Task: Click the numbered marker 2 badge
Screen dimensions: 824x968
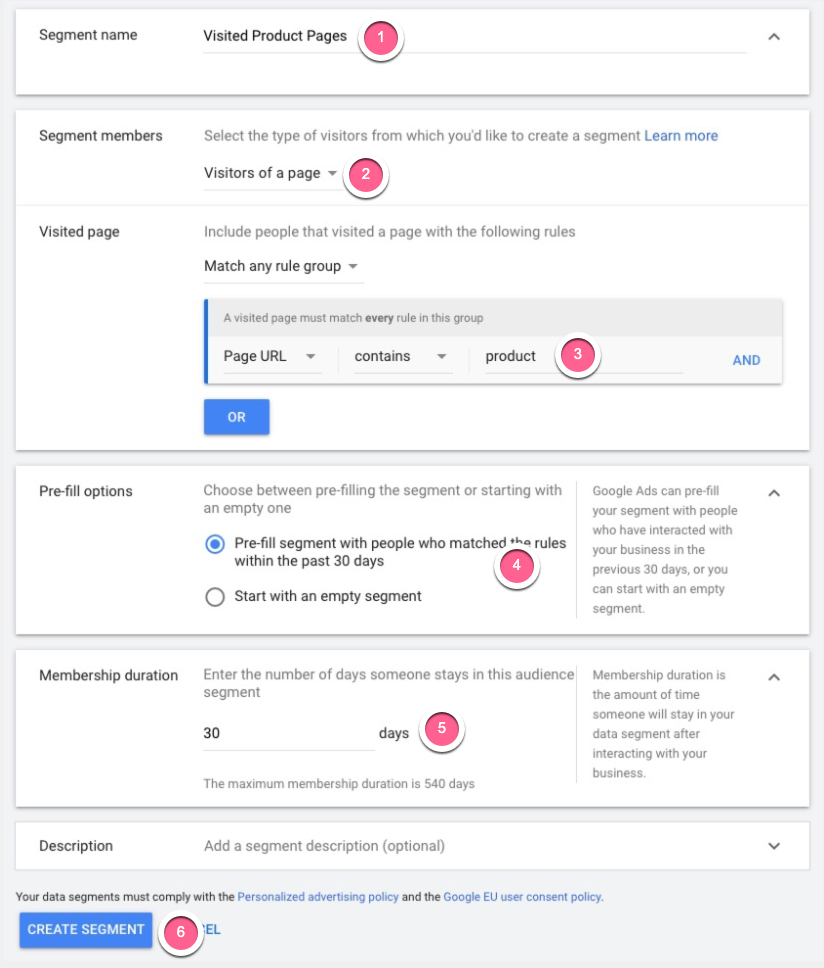Action: click(365, 174)
